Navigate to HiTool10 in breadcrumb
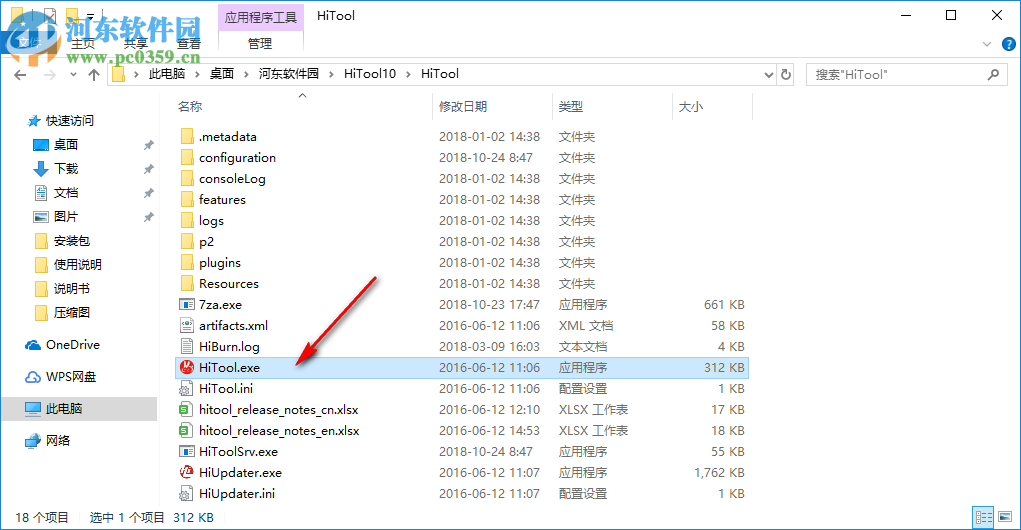 [369, 74]
